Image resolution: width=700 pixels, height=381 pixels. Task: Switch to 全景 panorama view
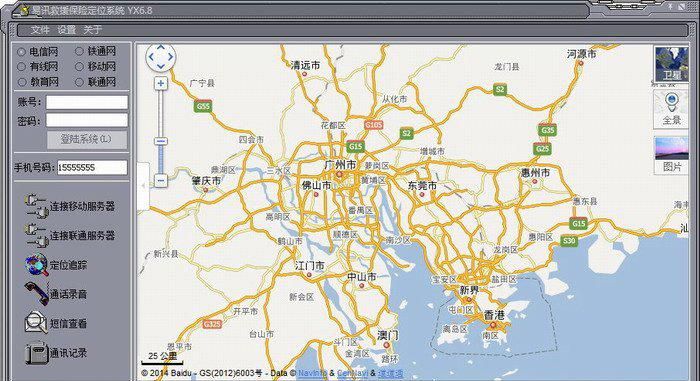(x=671, y=109)
